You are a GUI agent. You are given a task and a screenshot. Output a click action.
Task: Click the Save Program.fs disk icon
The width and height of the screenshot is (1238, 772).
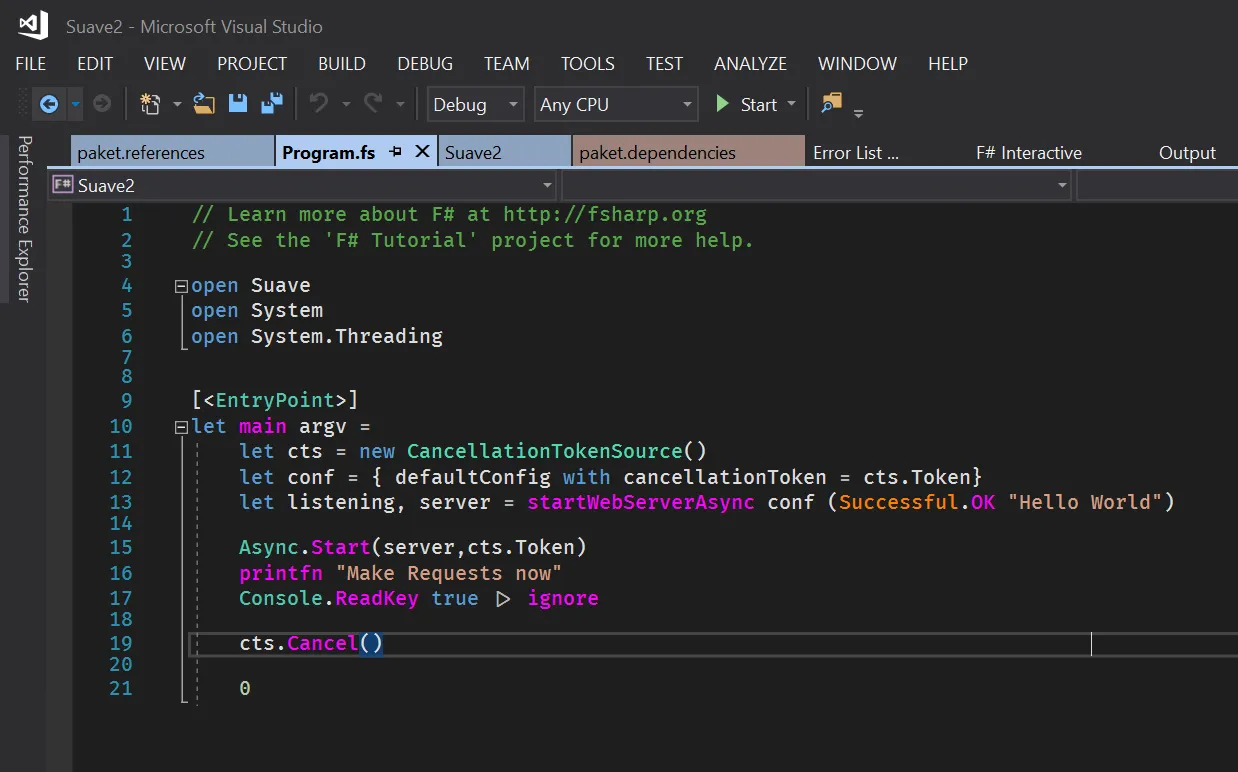point(238,104)
